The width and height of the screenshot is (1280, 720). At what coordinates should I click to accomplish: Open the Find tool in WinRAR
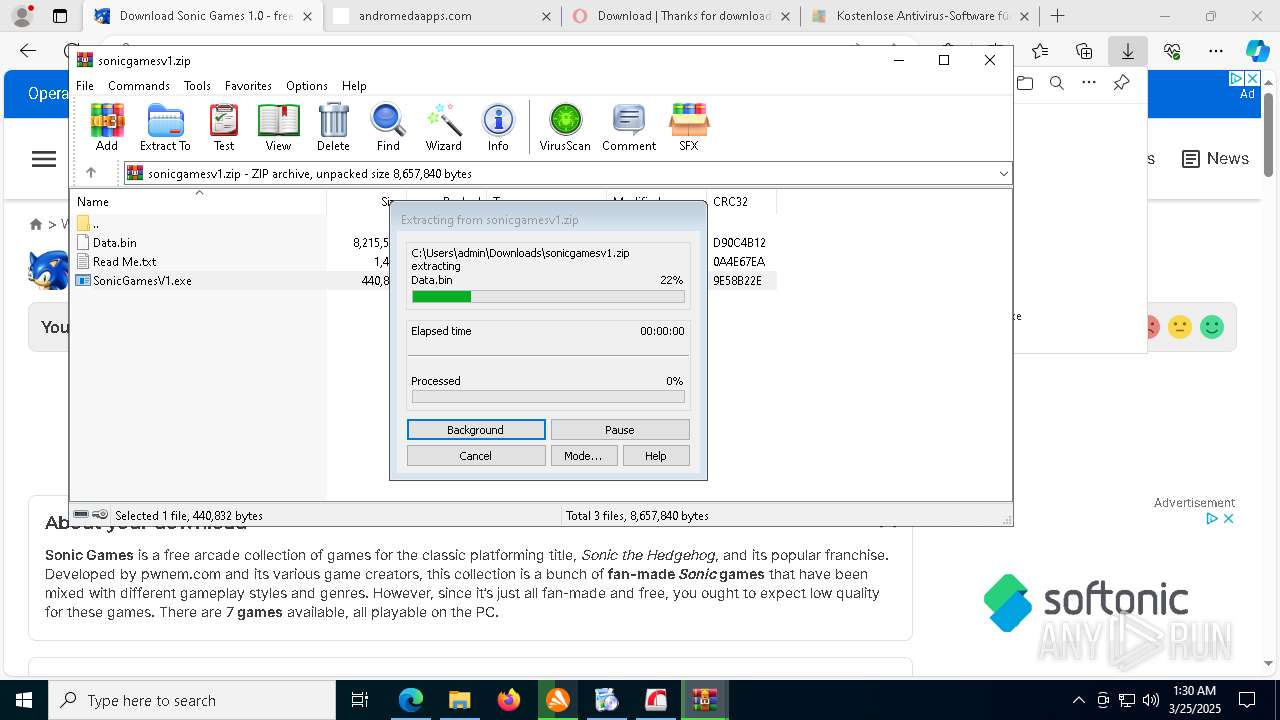tap(388, 127)
